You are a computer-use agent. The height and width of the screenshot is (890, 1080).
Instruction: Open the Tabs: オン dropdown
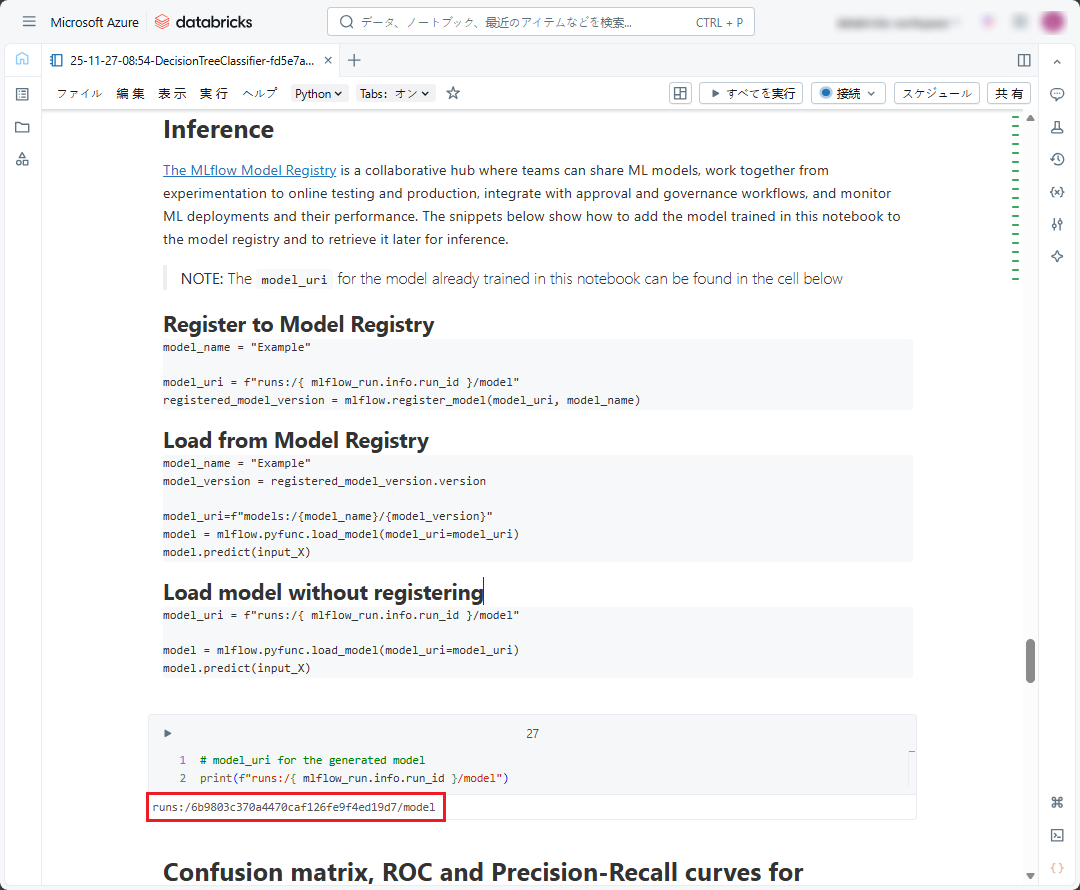(395, 93)
